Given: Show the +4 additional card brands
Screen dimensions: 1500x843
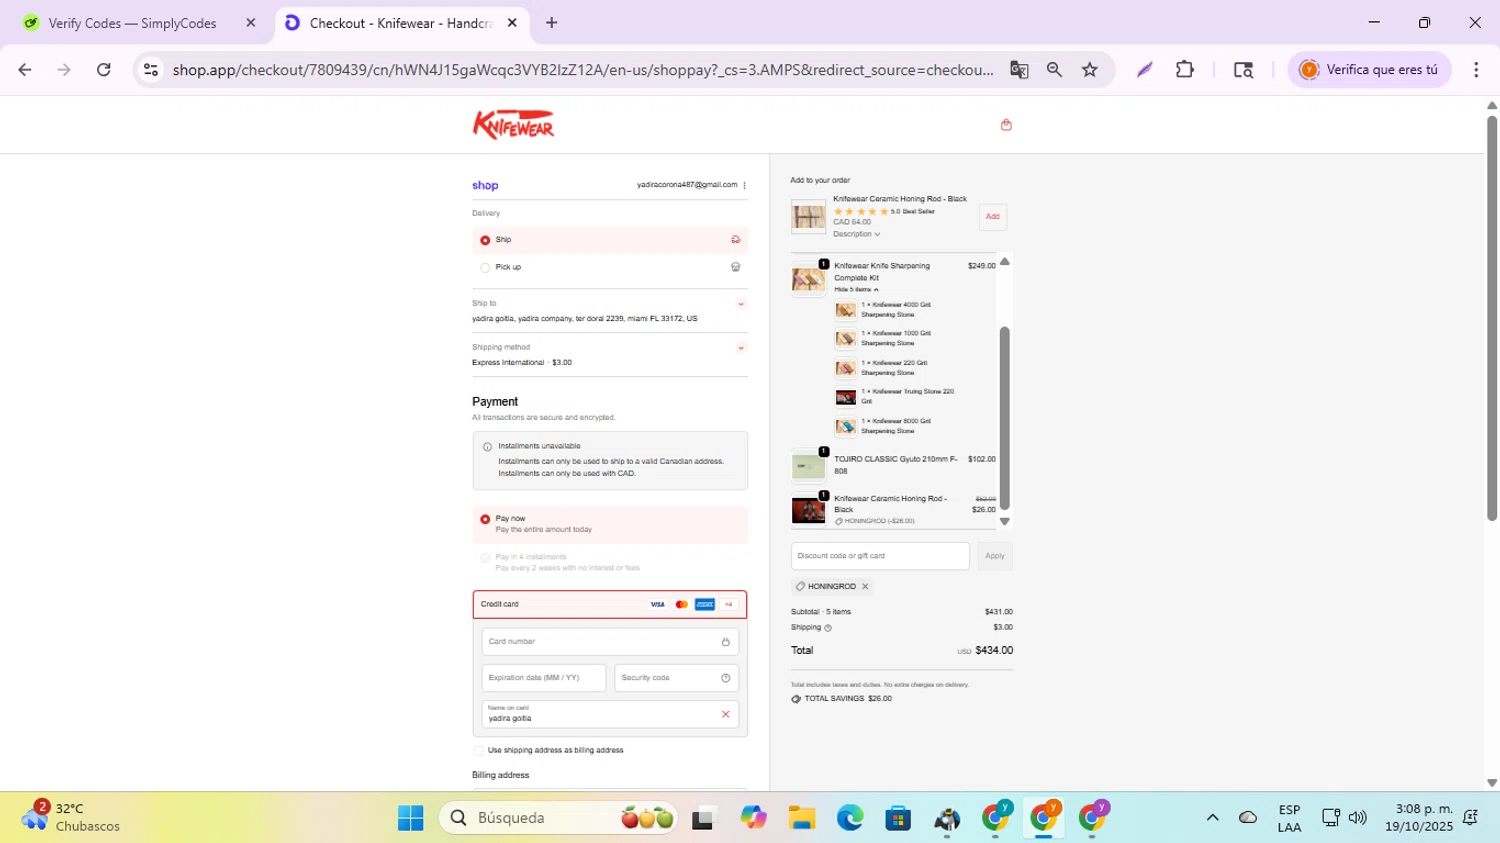Looking at the screenshot, I should (x=729, y=605).
